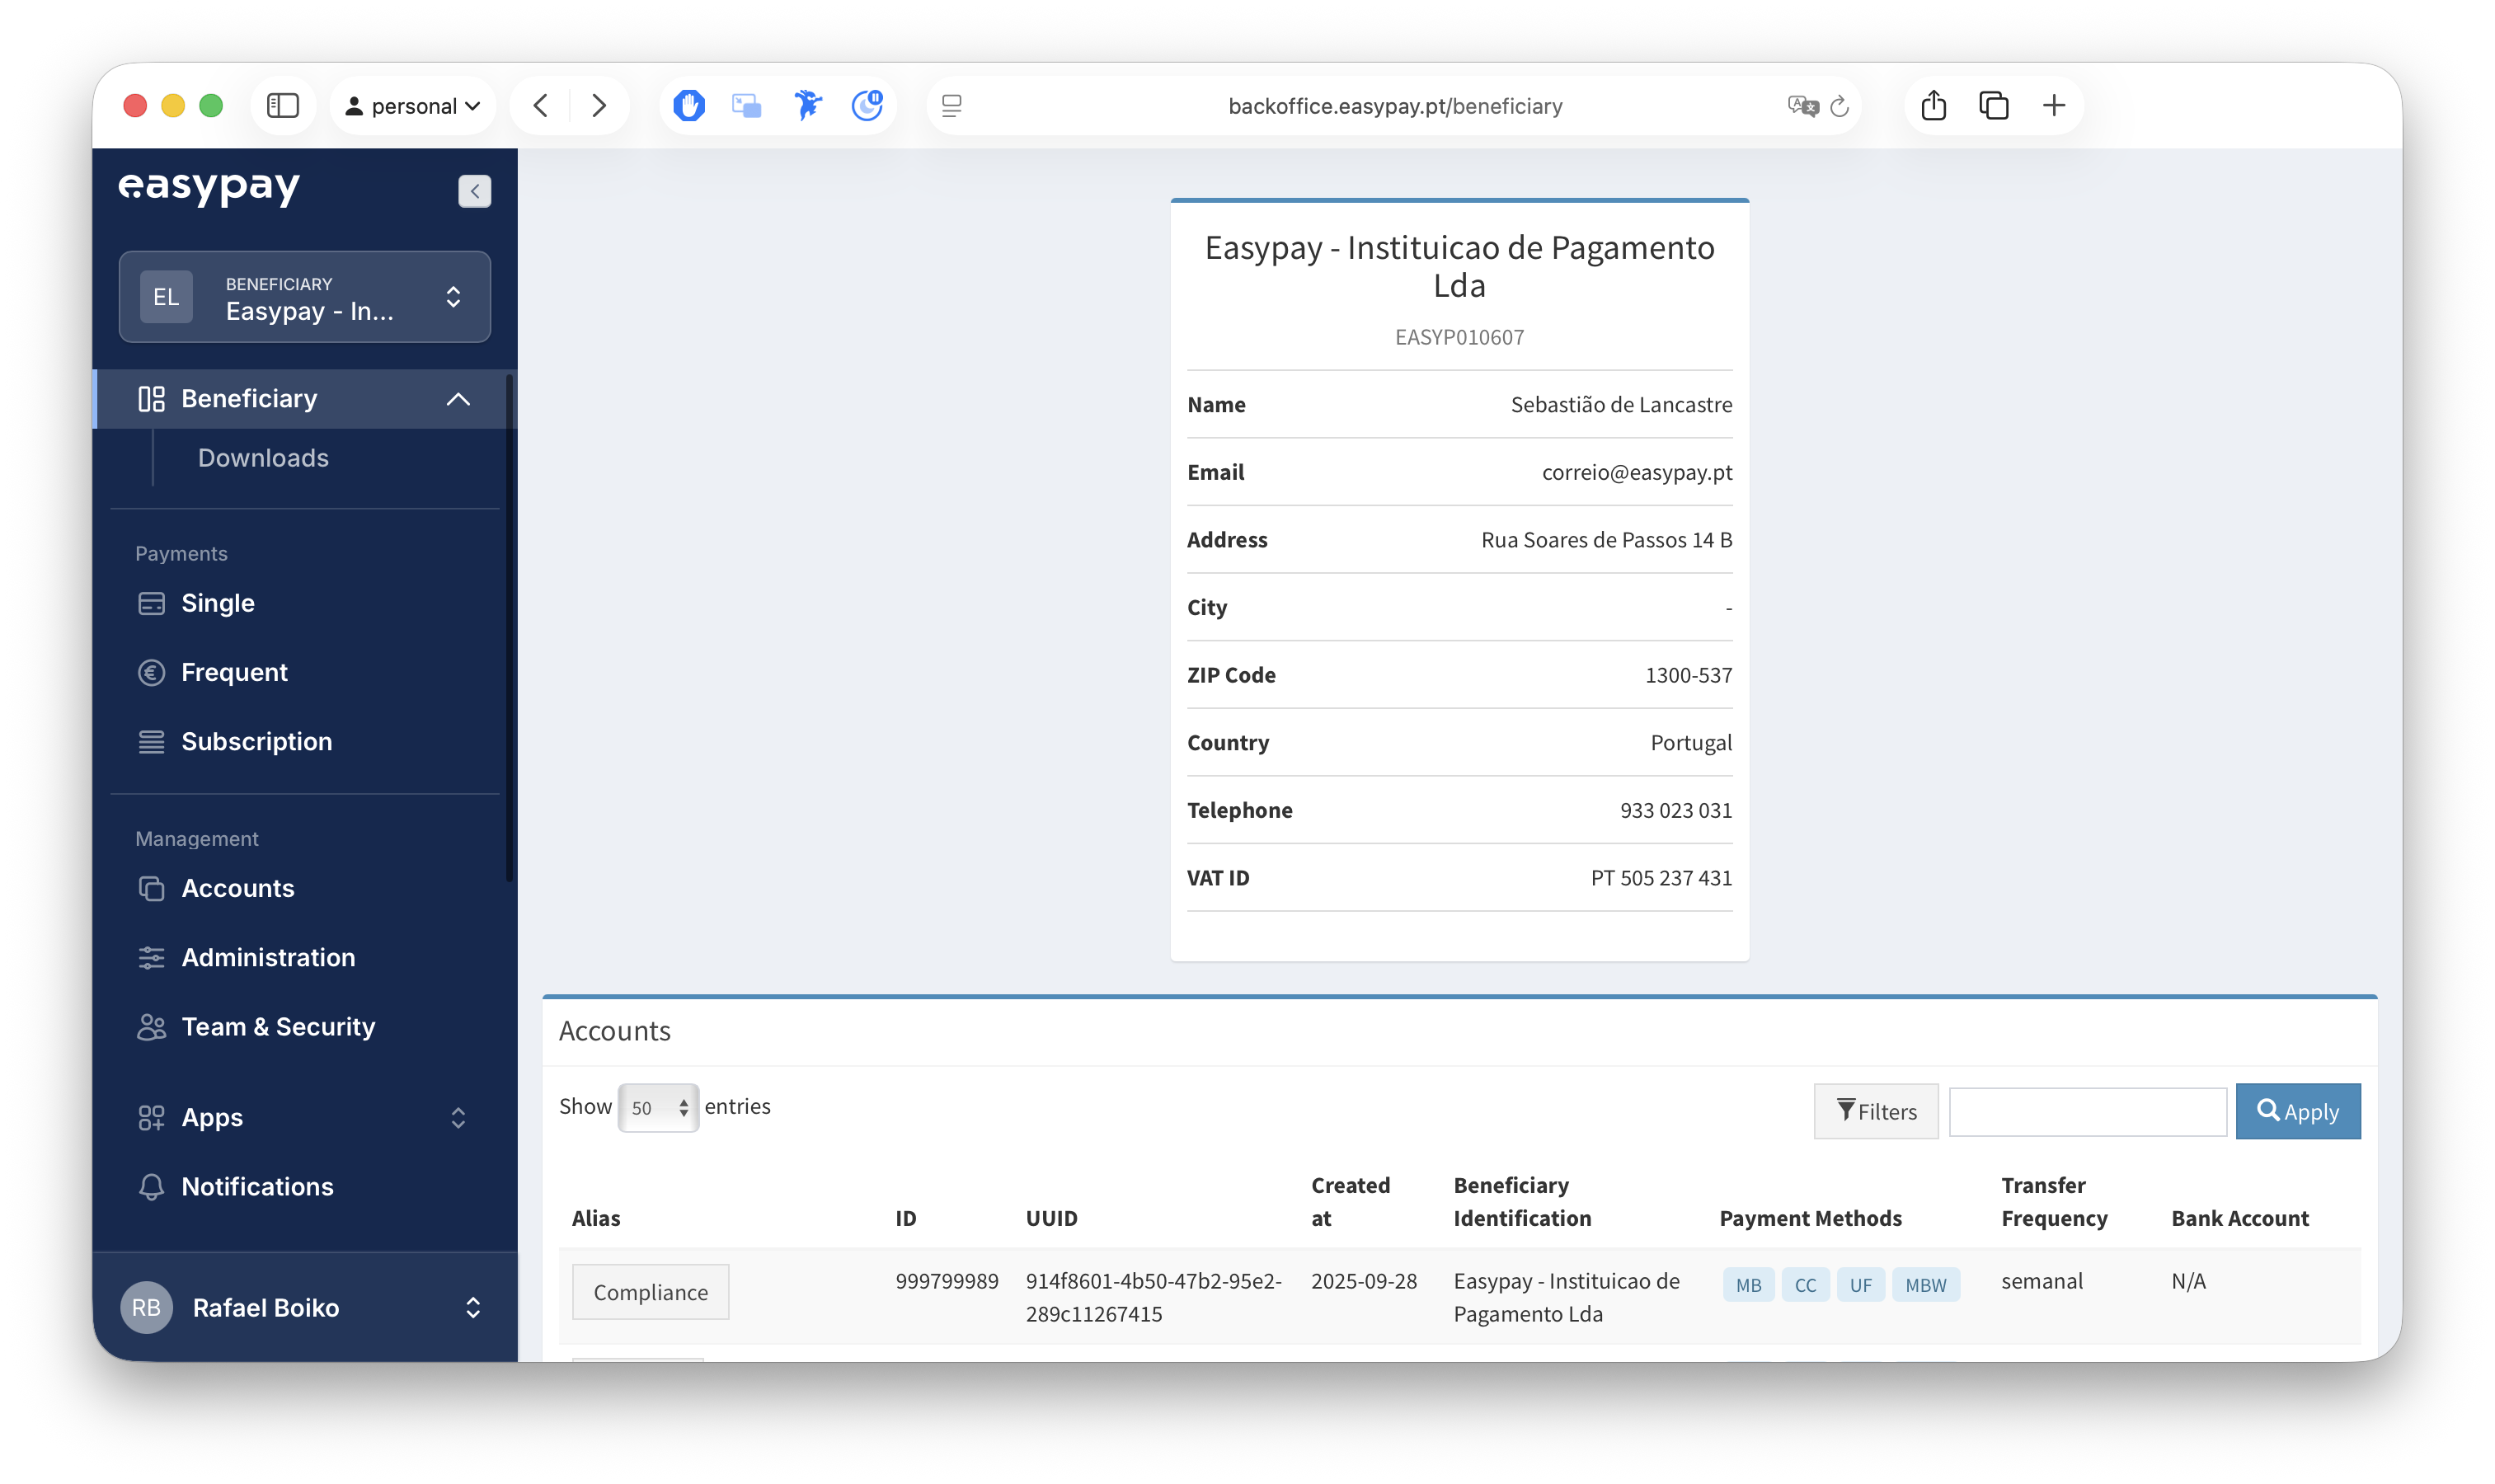Reload the page with refresh icon

pyautogui.click(x=1839, y=106)
